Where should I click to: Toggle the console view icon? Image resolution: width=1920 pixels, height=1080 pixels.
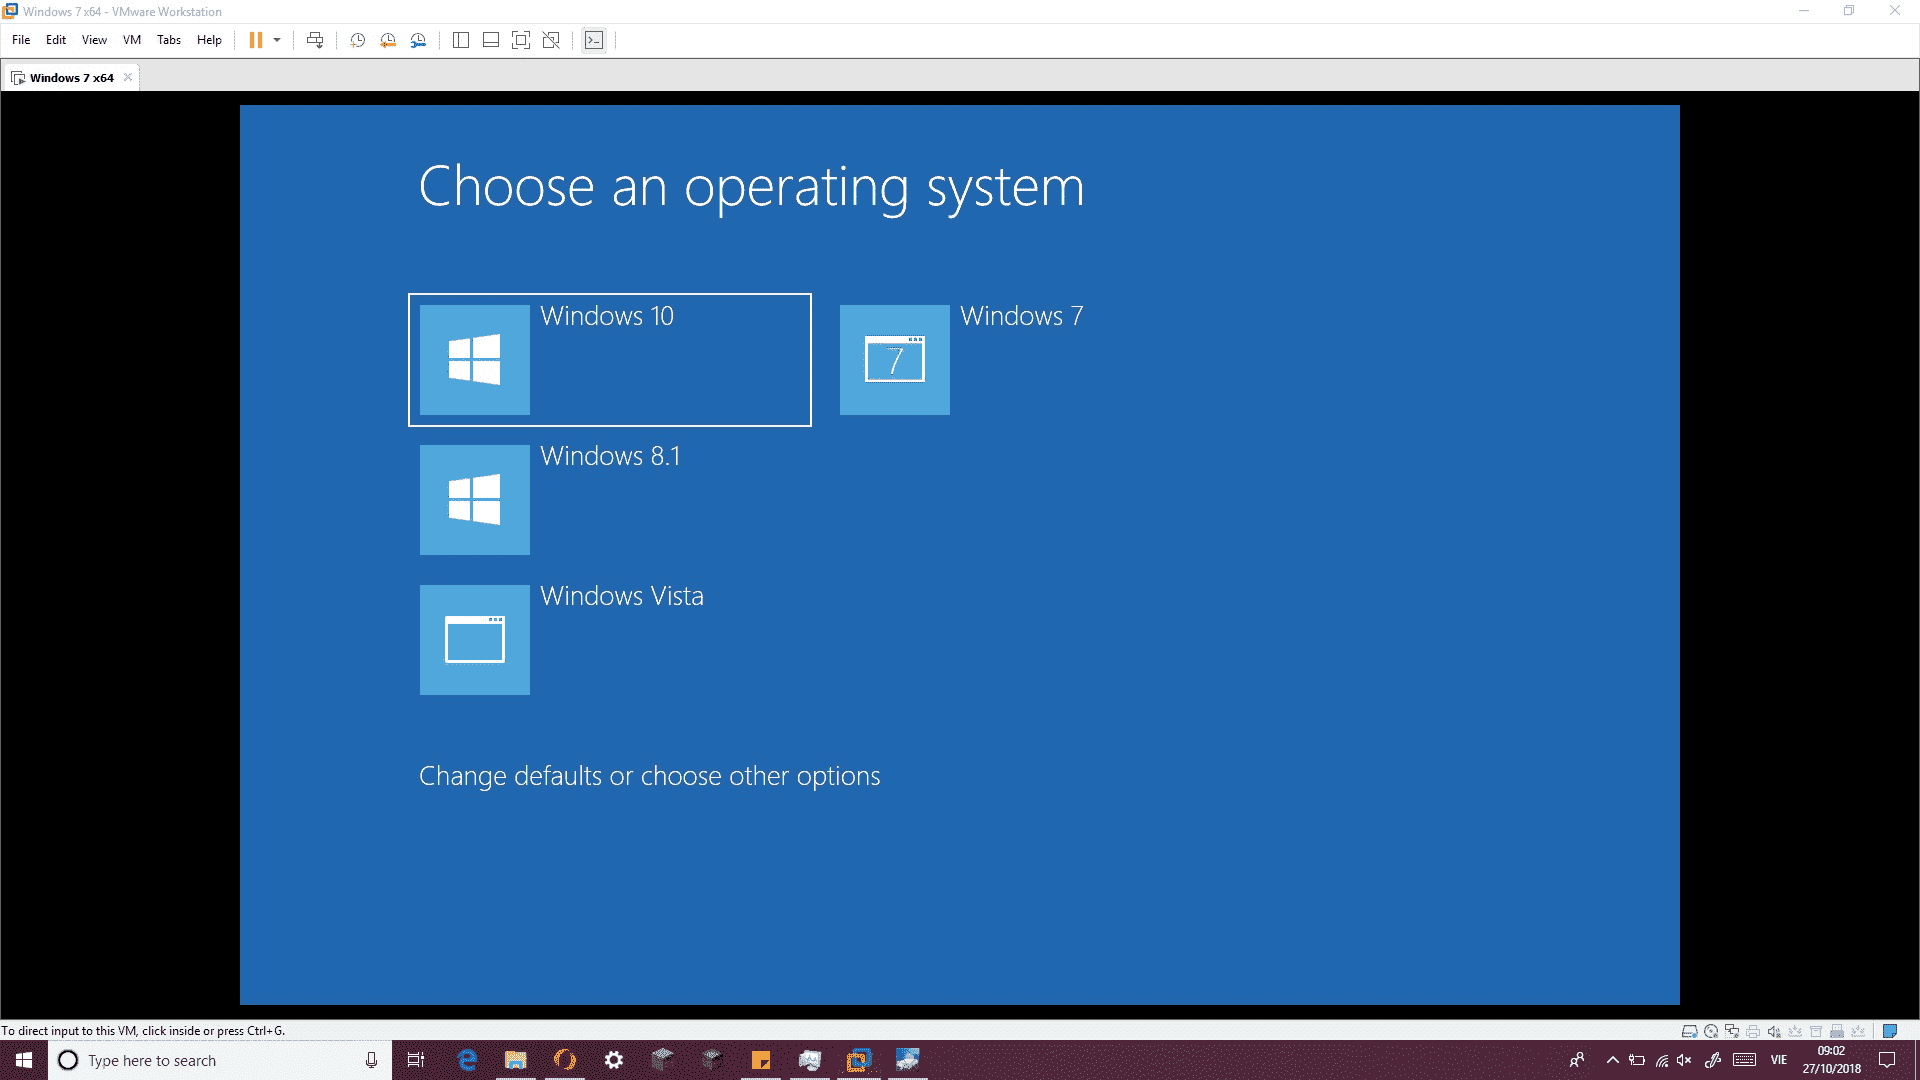594,40
